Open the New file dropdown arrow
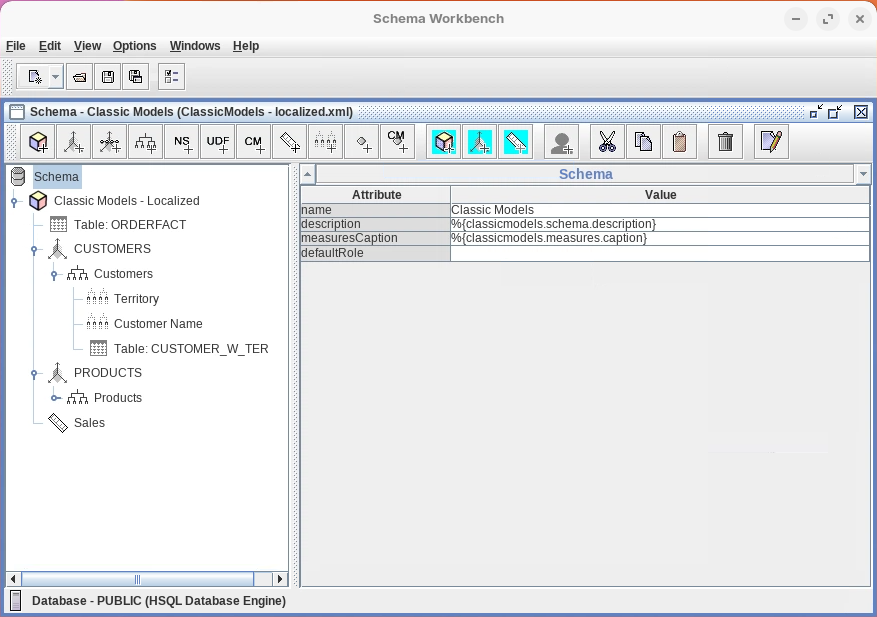This screenshot has width=877, height=617. 55,76
